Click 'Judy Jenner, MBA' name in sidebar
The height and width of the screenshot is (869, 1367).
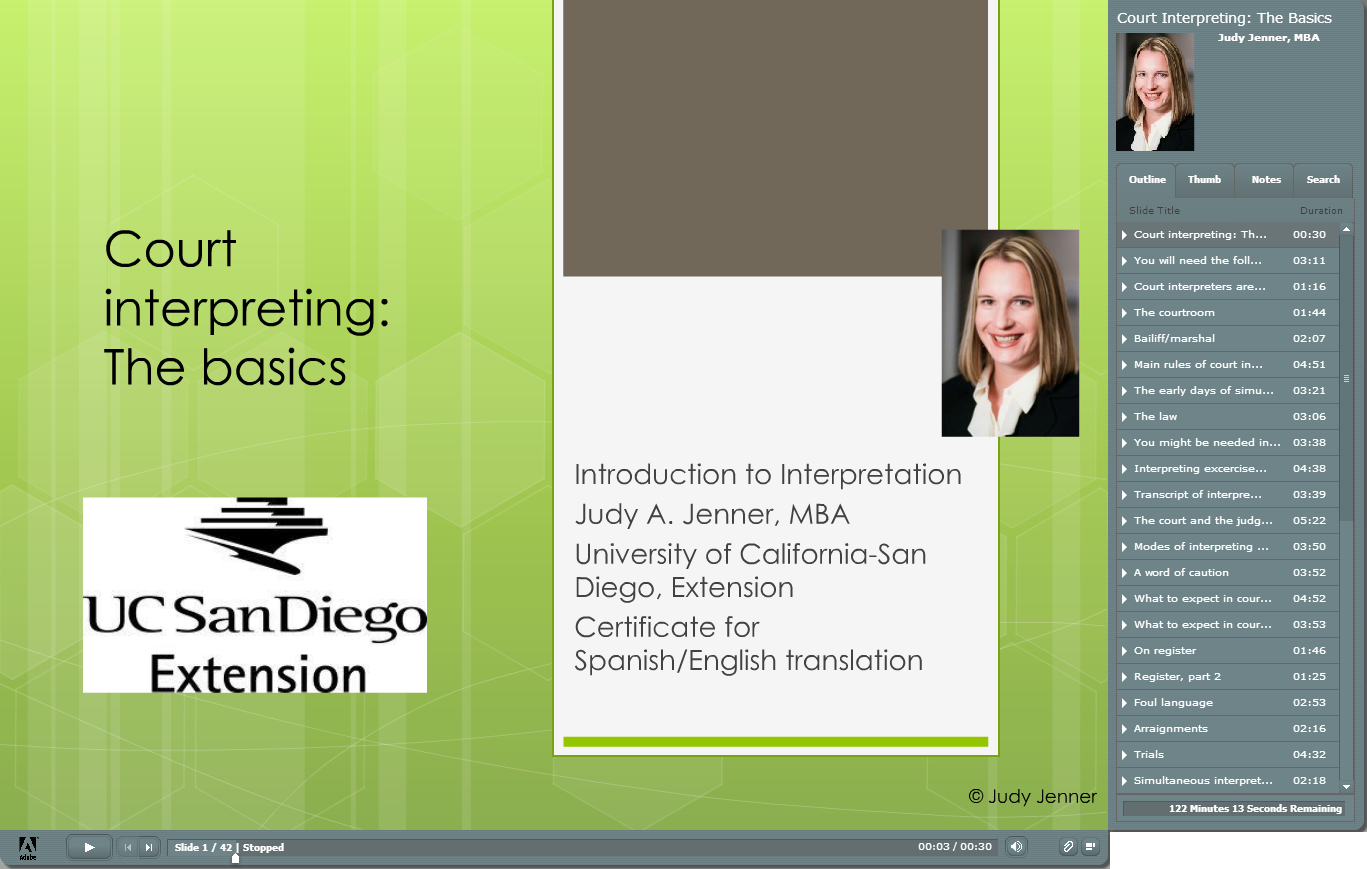1268,38
